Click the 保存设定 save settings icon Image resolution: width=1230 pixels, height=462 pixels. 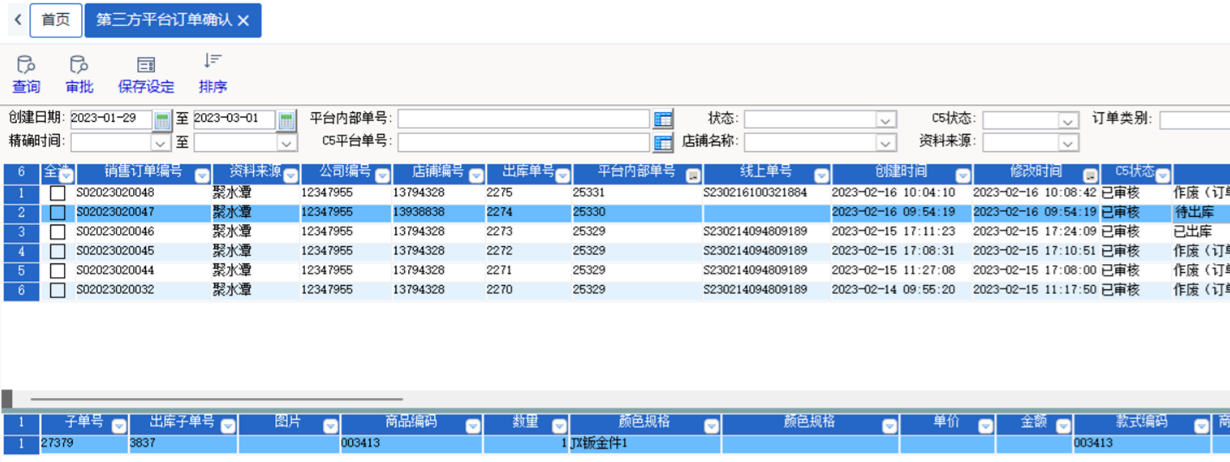tap(146, 74)
